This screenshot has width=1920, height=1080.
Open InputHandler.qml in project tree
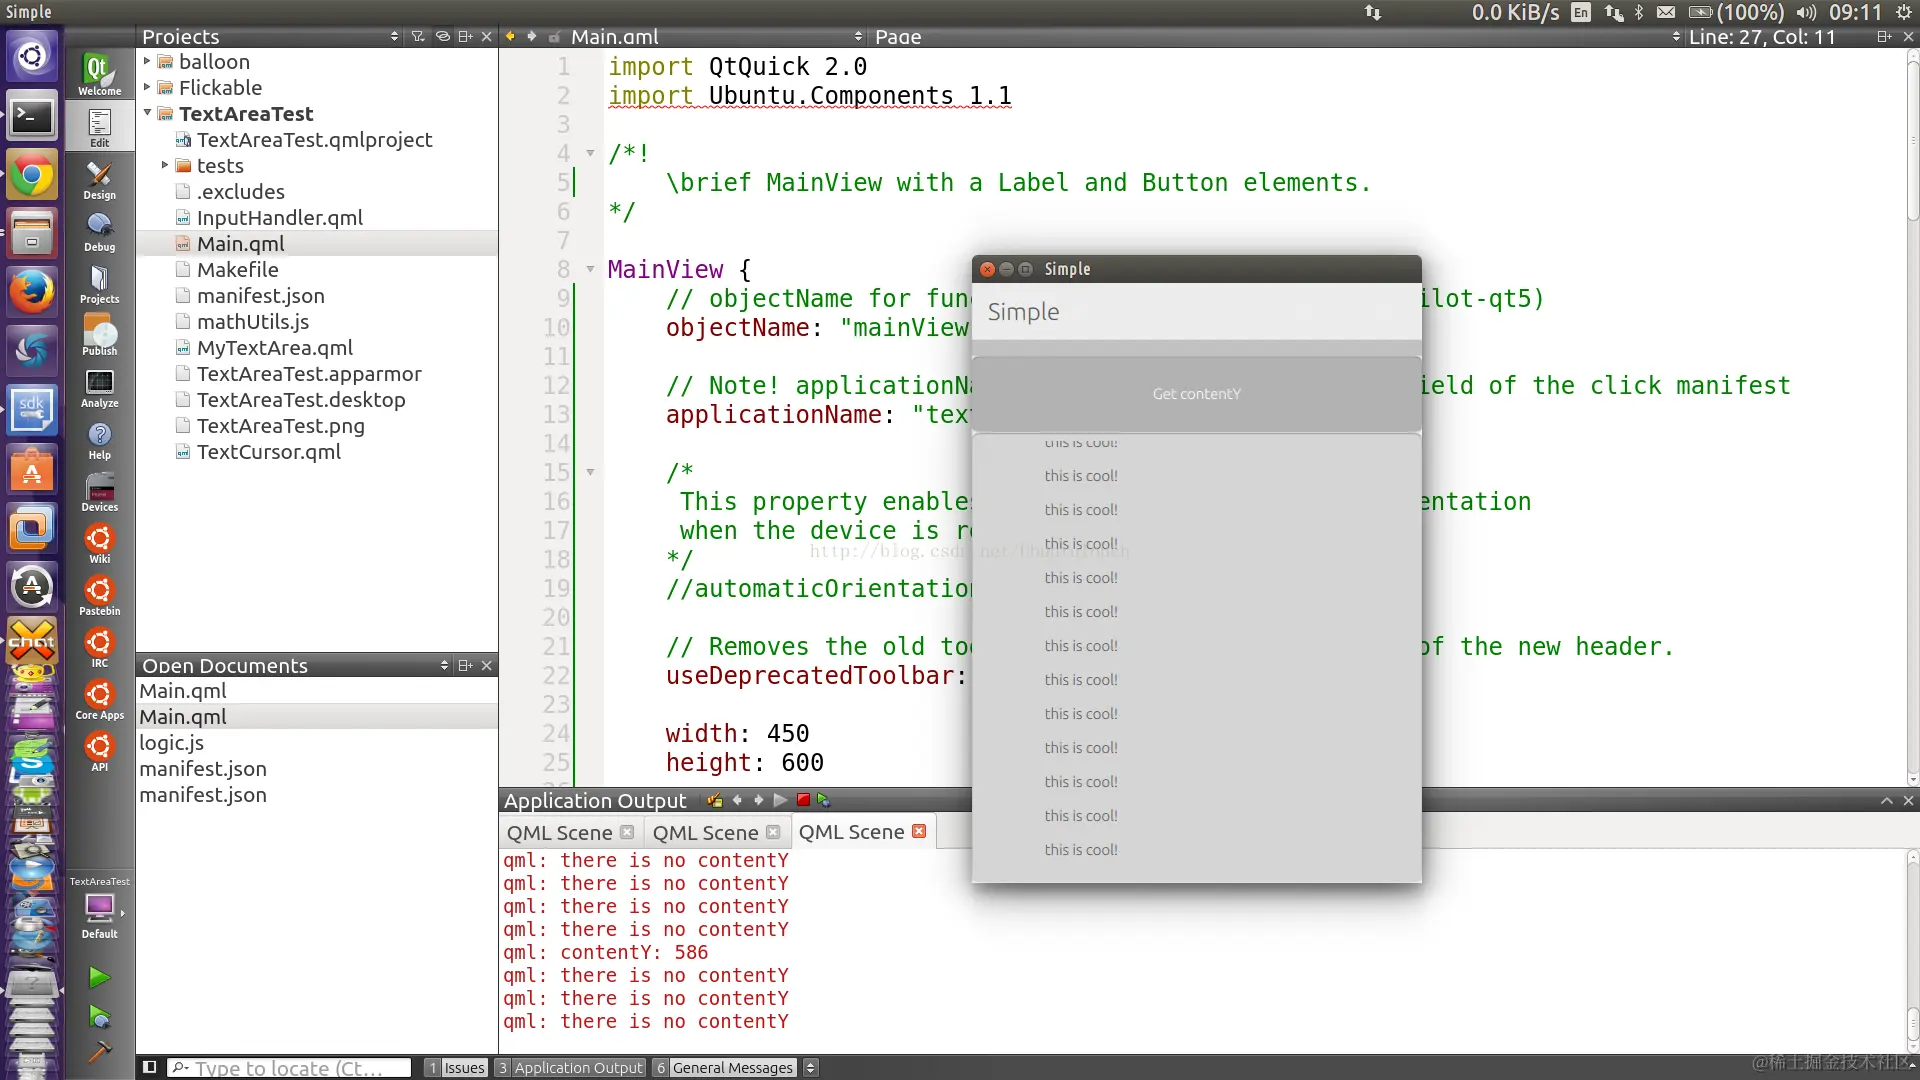tap(279, 218)
